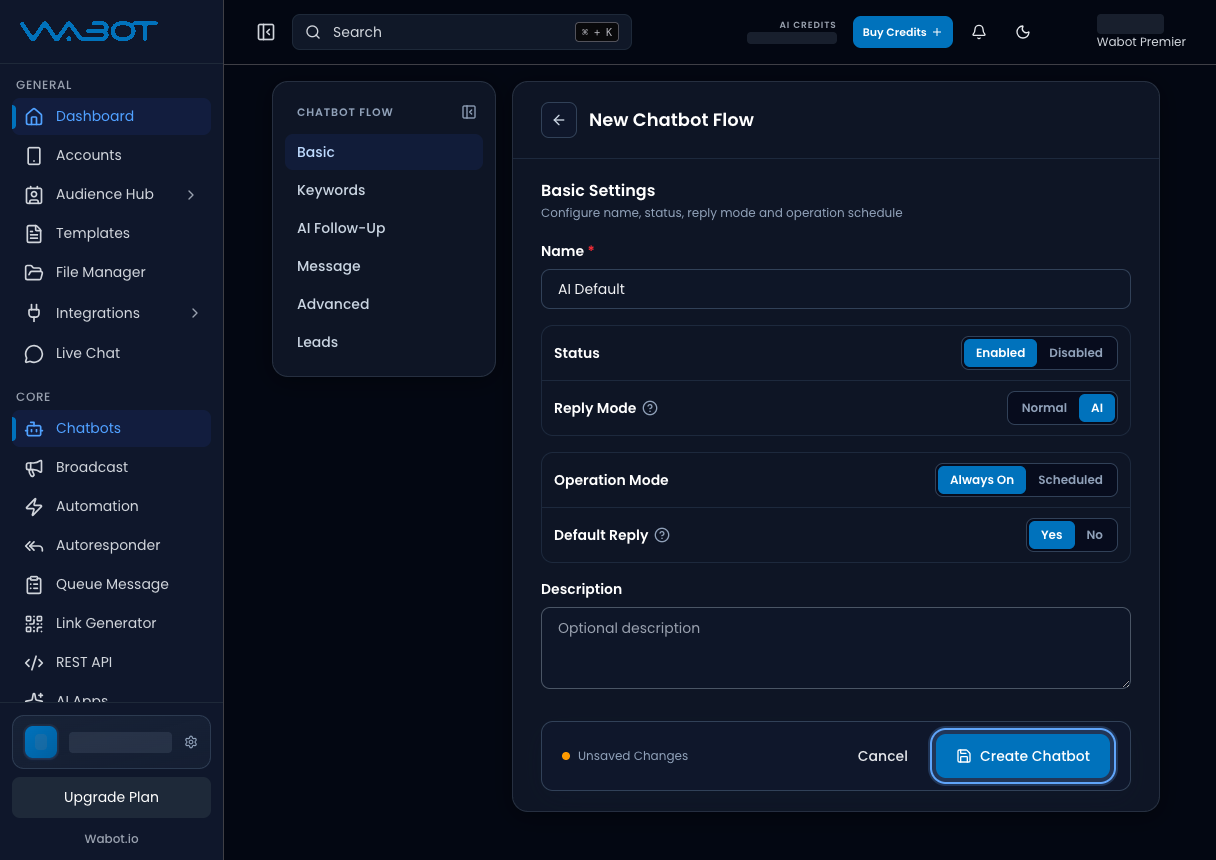Set Operation Mode to Scheduled

pyautogui.click(x=1070, y=480)
